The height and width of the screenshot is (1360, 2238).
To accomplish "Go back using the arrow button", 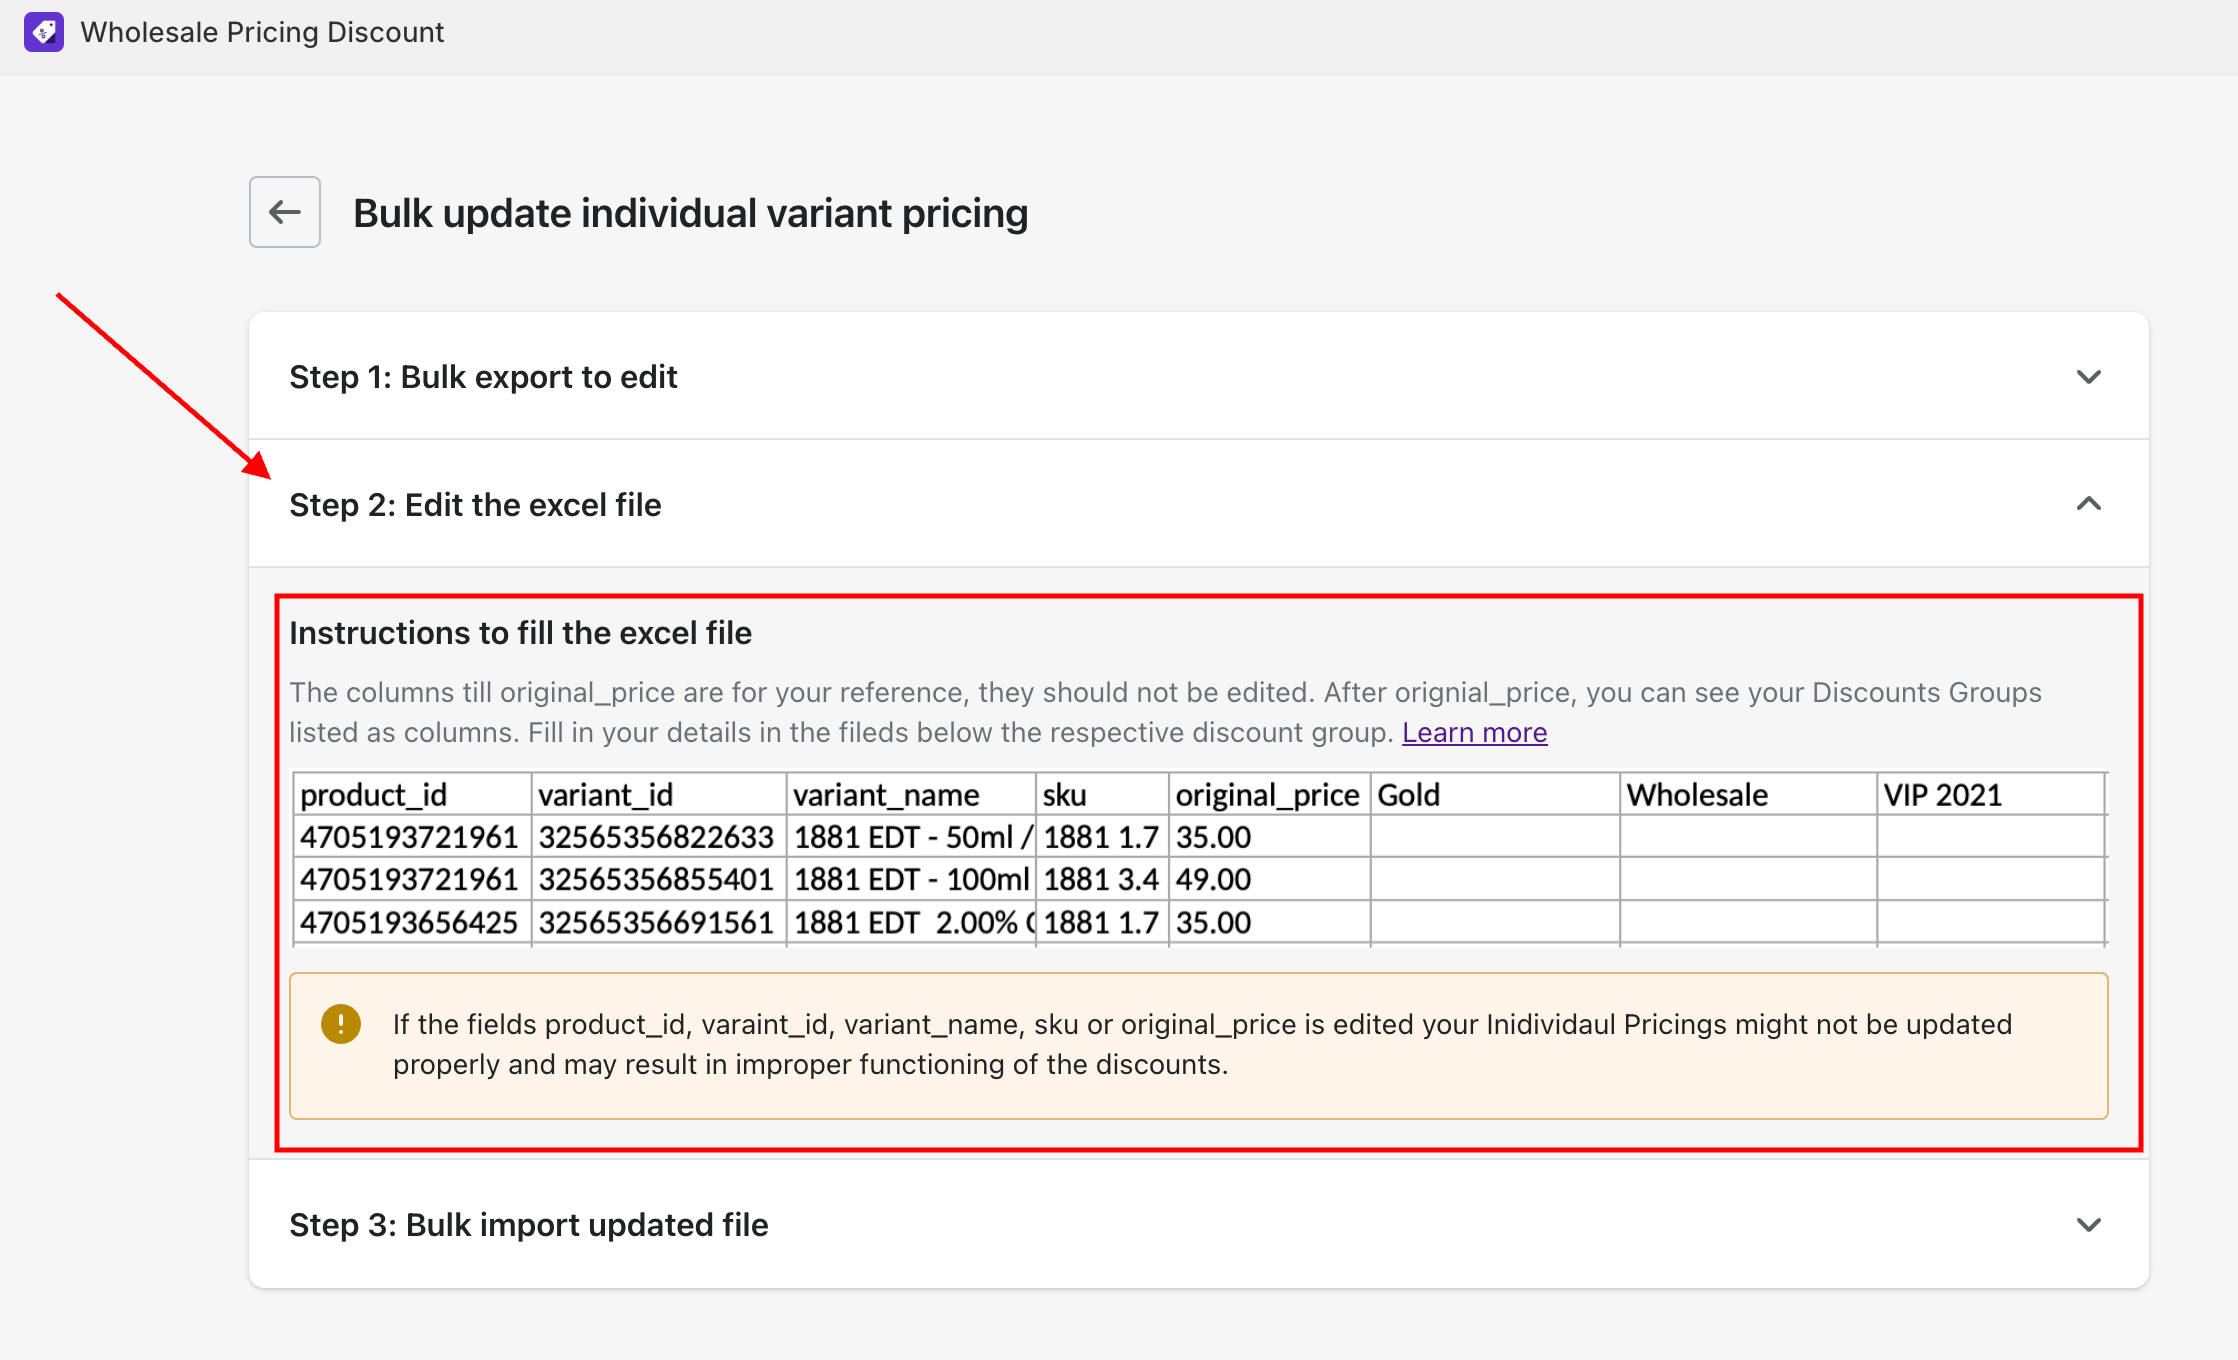I will pos(285,212).
